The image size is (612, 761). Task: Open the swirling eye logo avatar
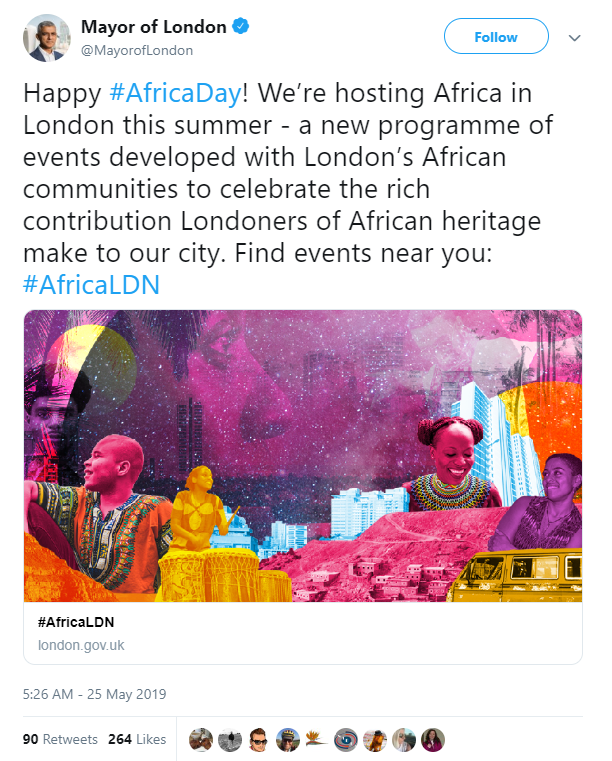click(346, 740)
